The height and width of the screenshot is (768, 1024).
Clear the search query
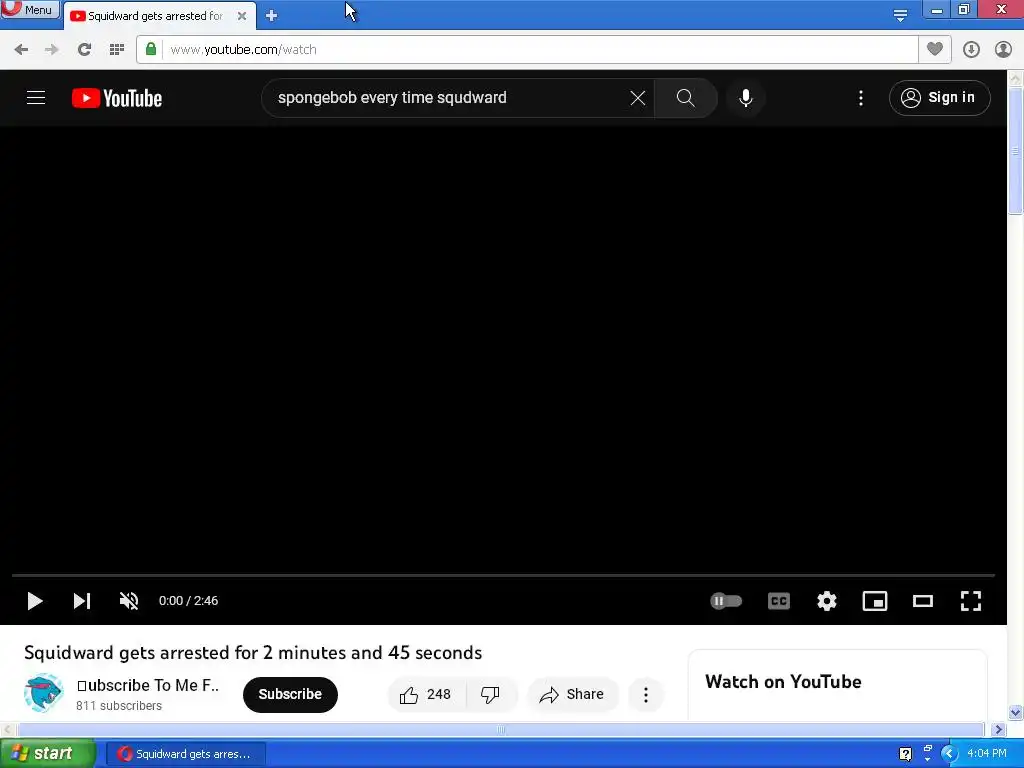638,98
